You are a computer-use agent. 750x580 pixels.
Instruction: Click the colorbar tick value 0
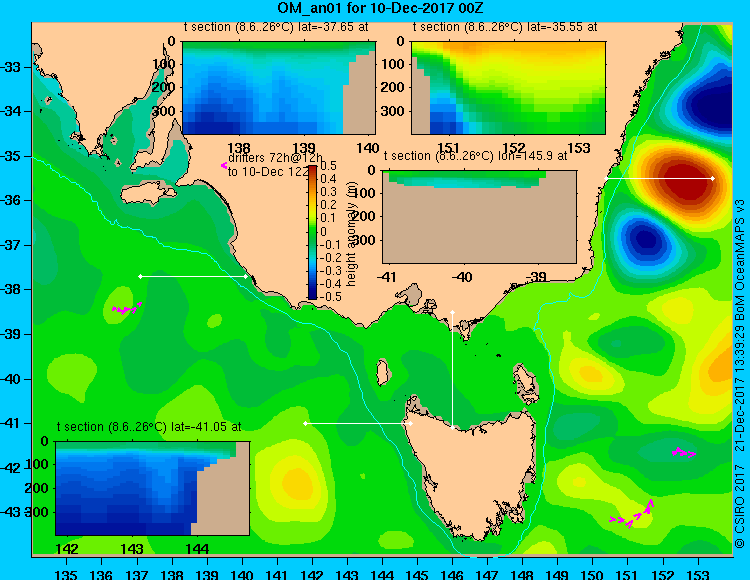coord(323,231)
